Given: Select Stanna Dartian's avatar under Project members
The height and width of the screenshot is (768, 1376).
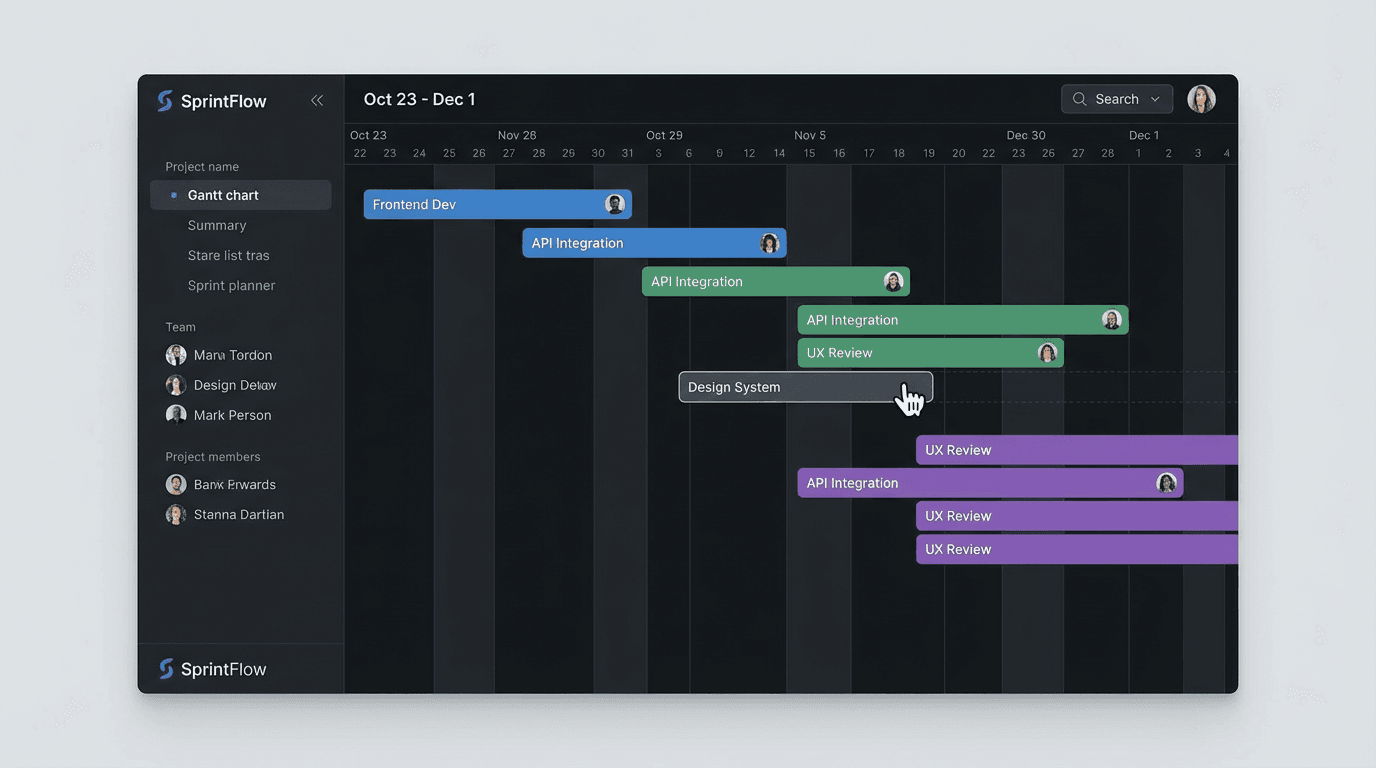Looking at the screenshot, I should [176, 514].
